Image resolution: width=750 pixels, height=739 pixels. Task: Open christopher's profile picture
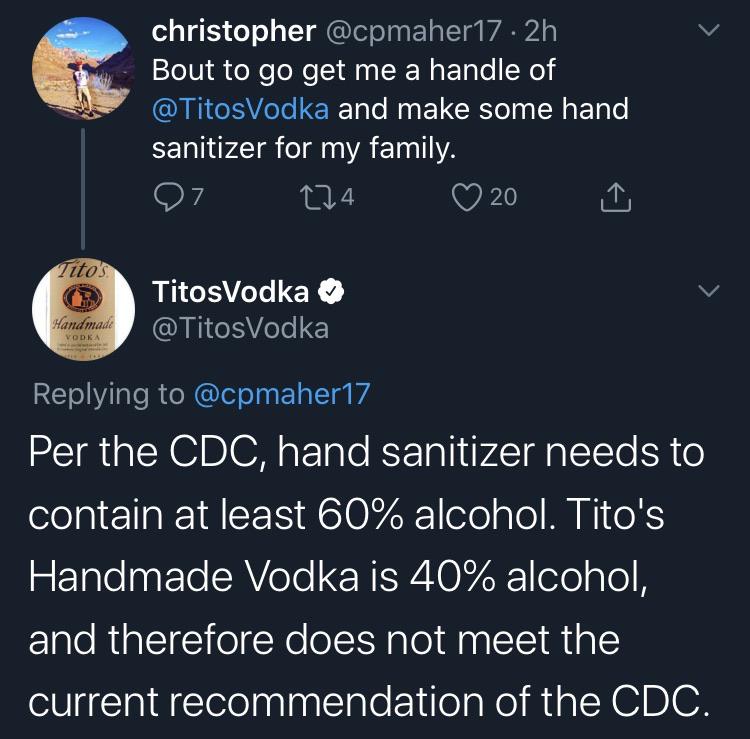83,68
